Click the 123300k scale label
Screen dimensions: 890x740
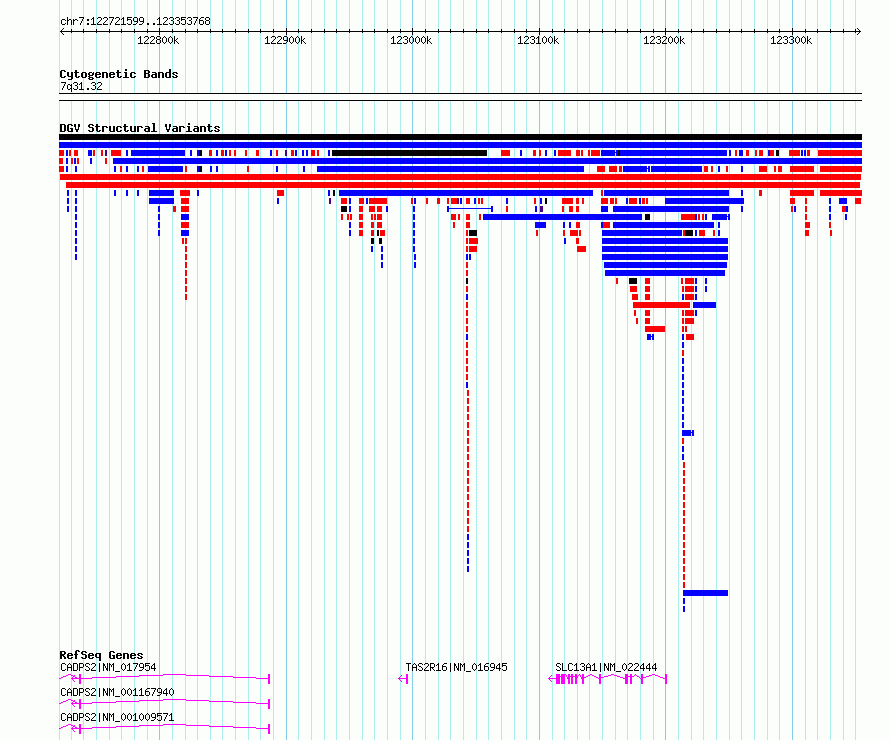click(791, 40)
